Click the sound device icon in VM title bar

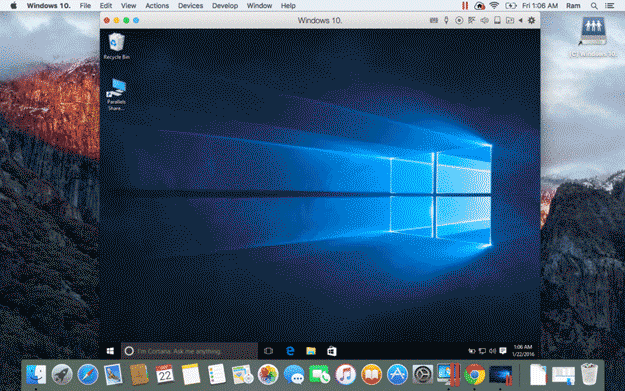[x=484, y=20]
